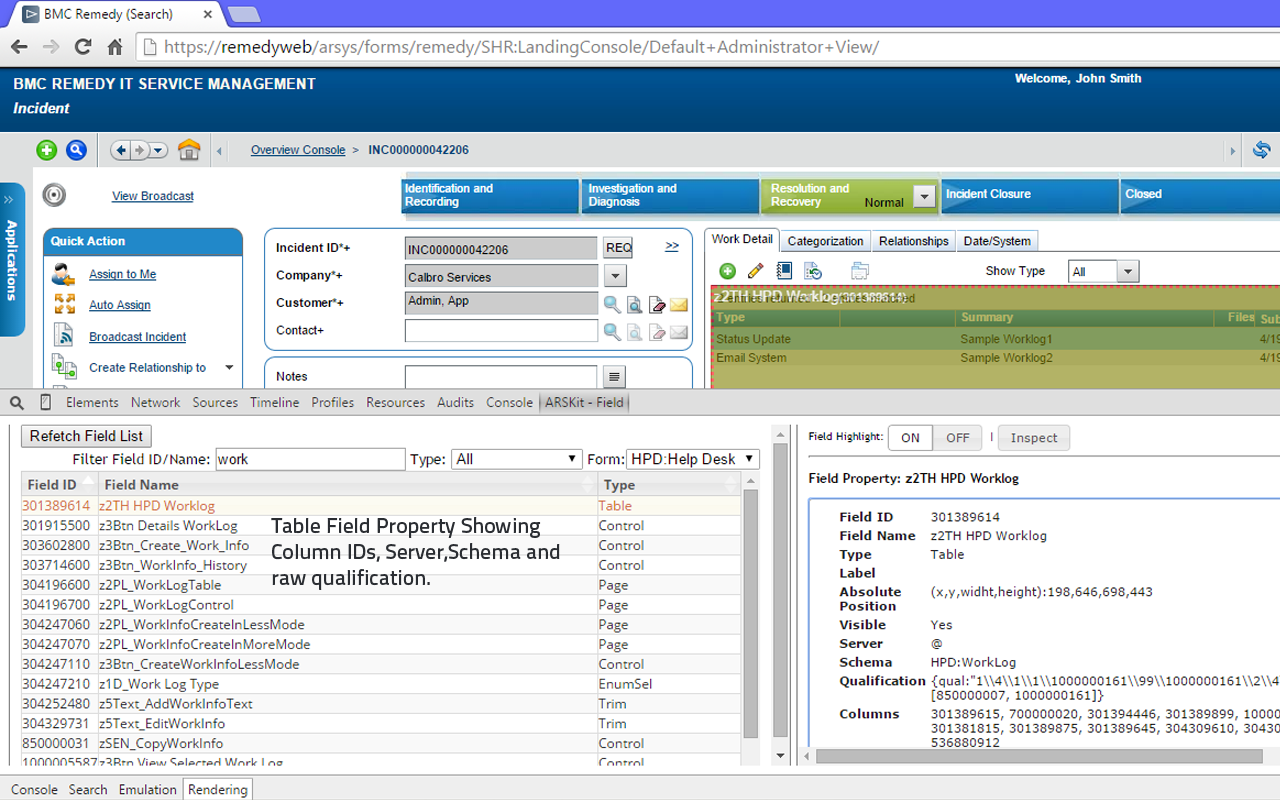Image resolution: width=1280 pixels, height=800 pixels.
Task: Edit the selected worklog with pencil icon
Action: coord(755,271)
